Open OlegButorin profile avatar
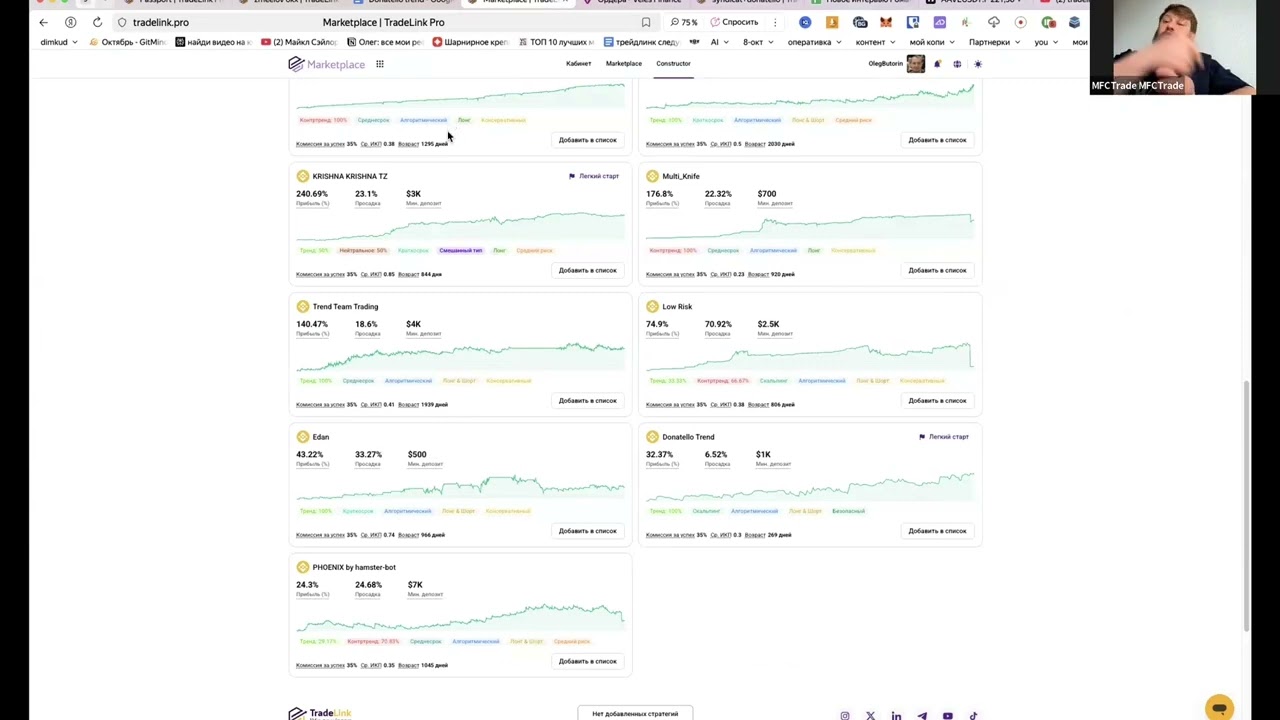 pyautogui.click(x=915, y=64)
